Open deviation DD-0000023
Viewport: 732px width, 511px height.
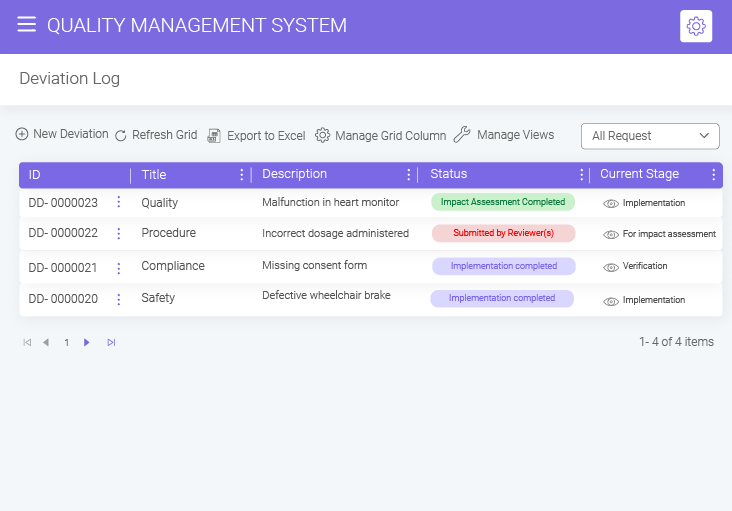pyautogui.click(x=63, y=203)
